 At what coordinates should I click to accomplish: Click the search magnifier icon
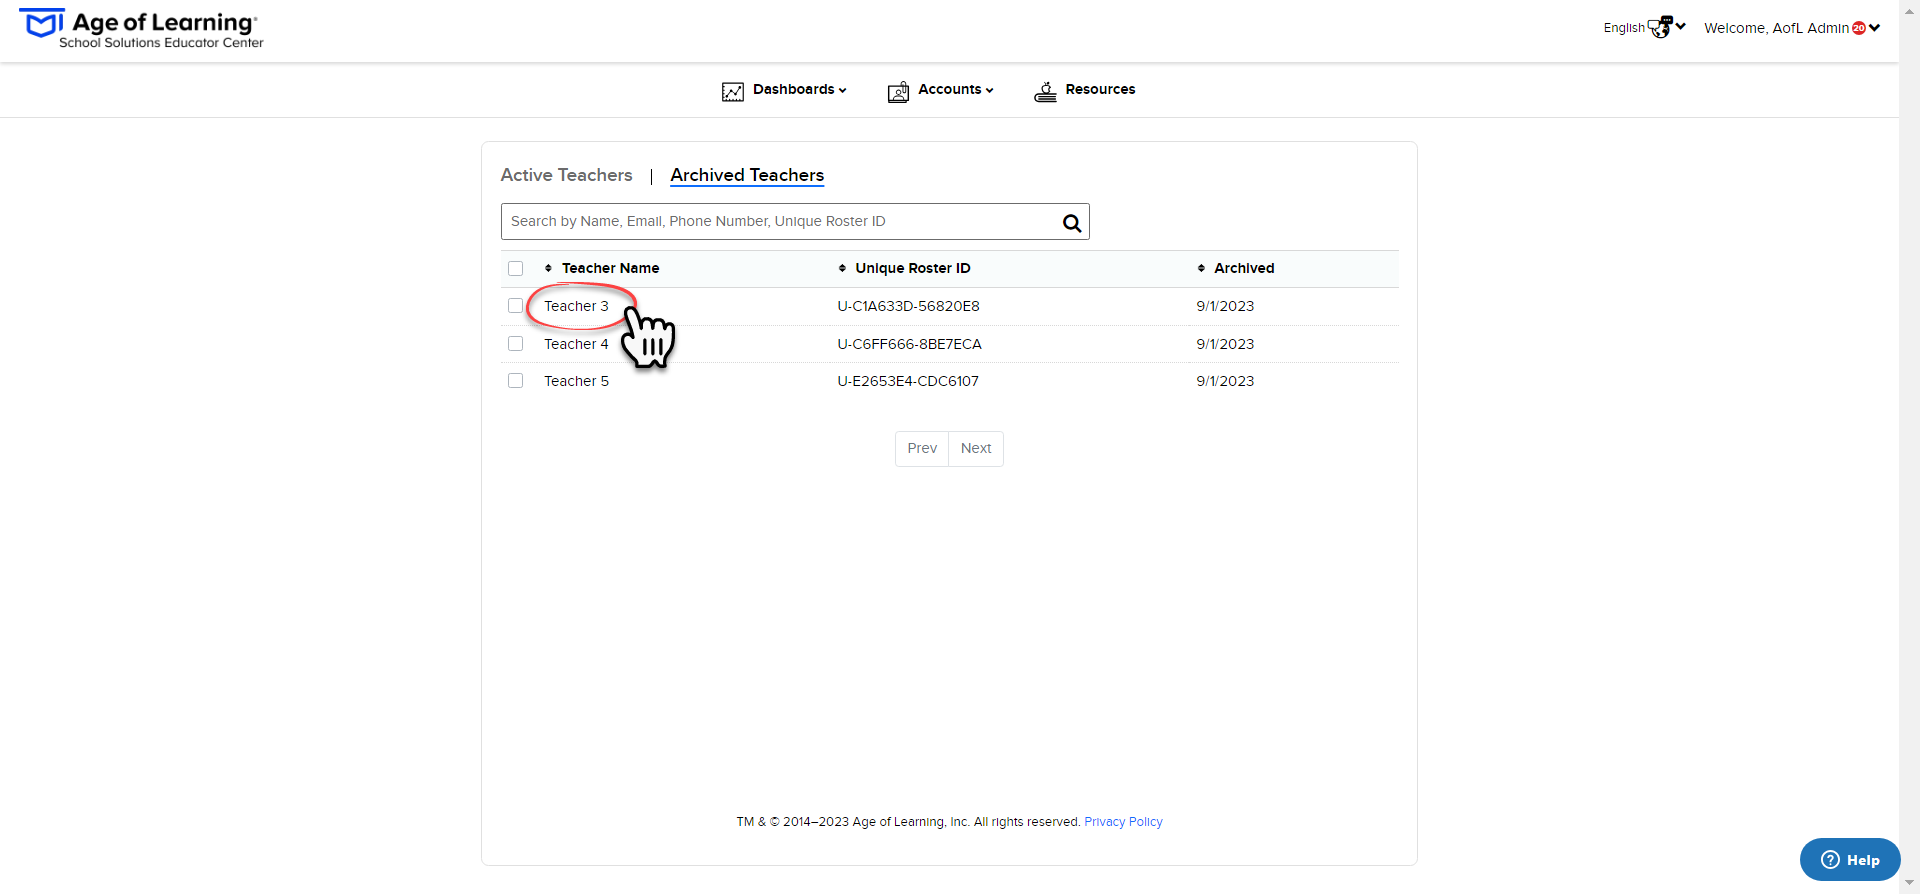1072,223
